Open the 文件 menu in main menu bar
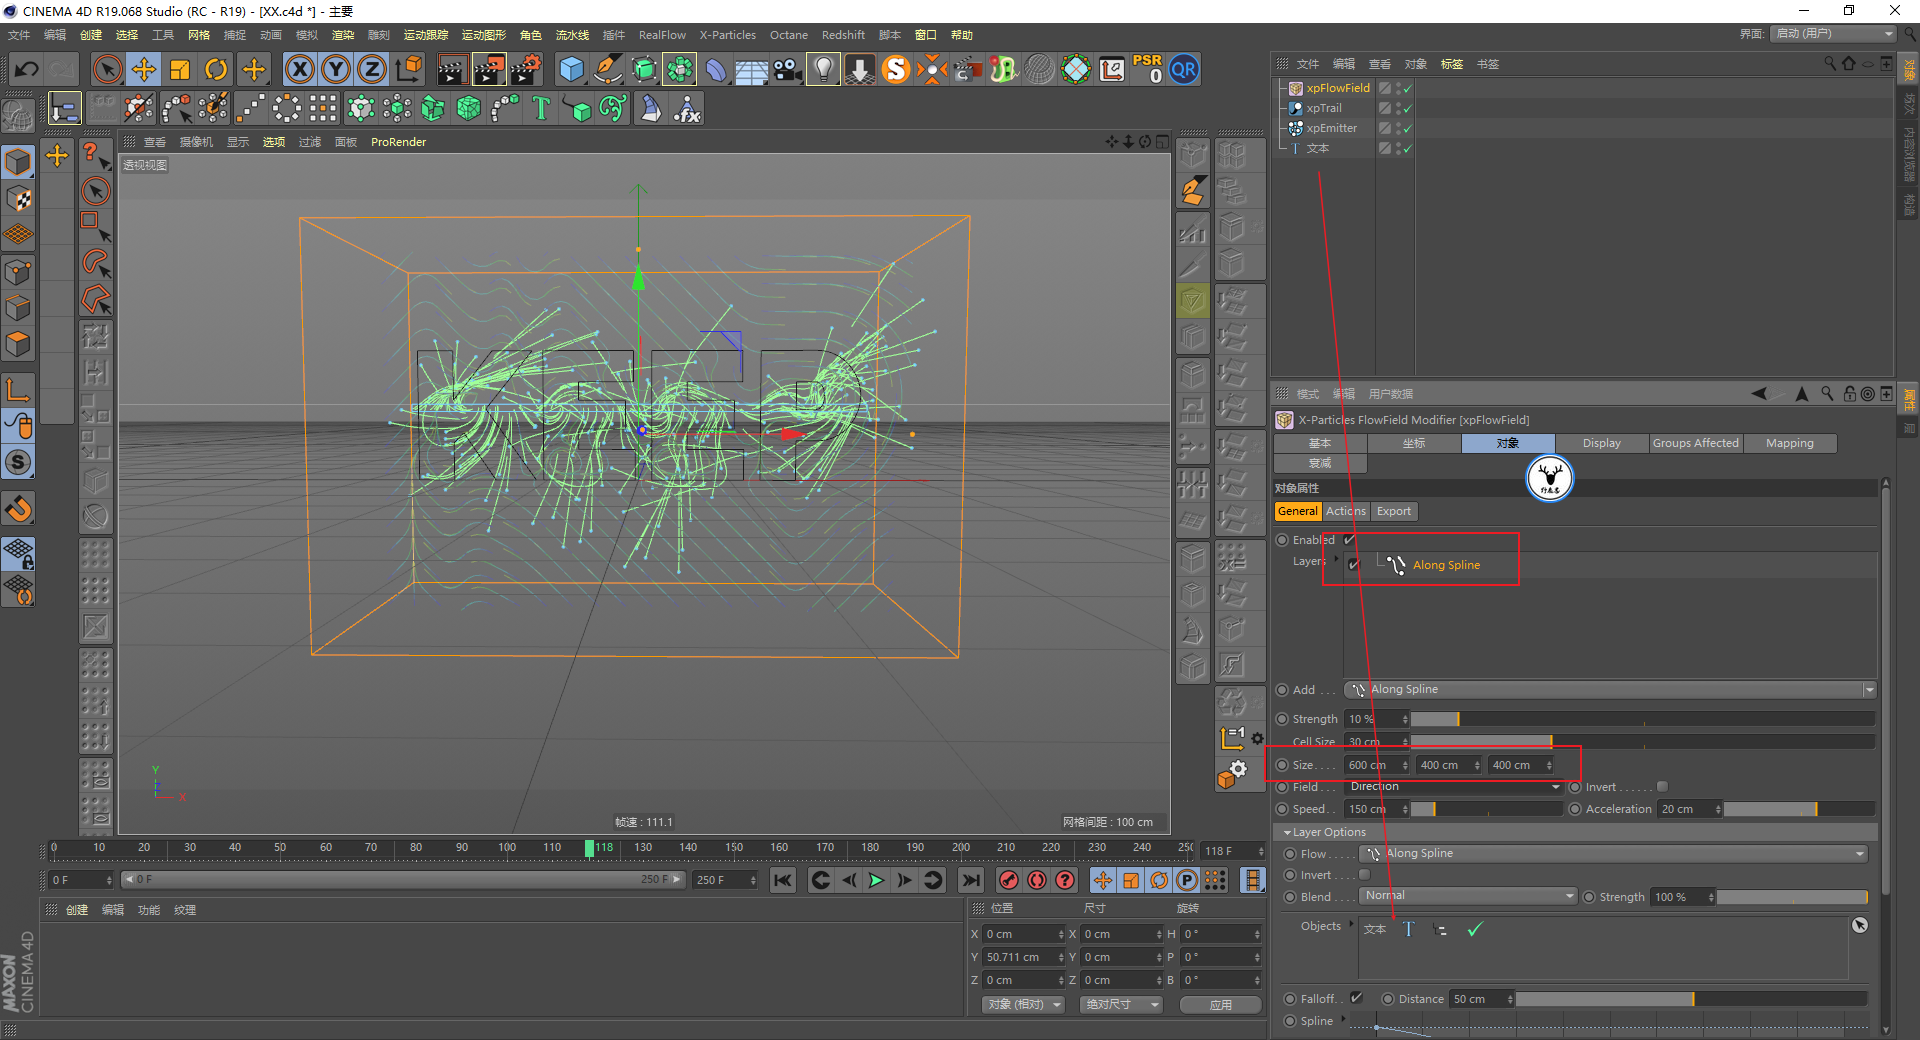Image resolution: width=1920 pixels, height=1040 pixels. click(x=19, y=35)
